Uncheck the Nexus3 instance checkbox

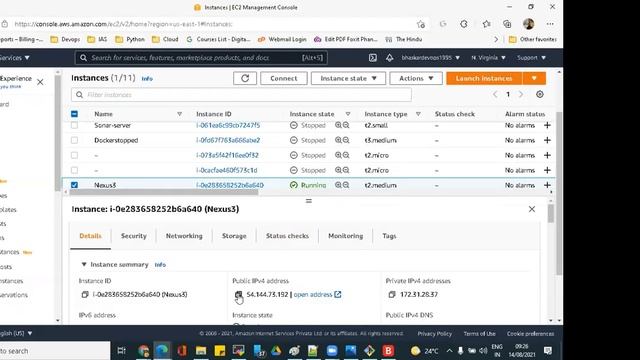click(x=74, y=185)
